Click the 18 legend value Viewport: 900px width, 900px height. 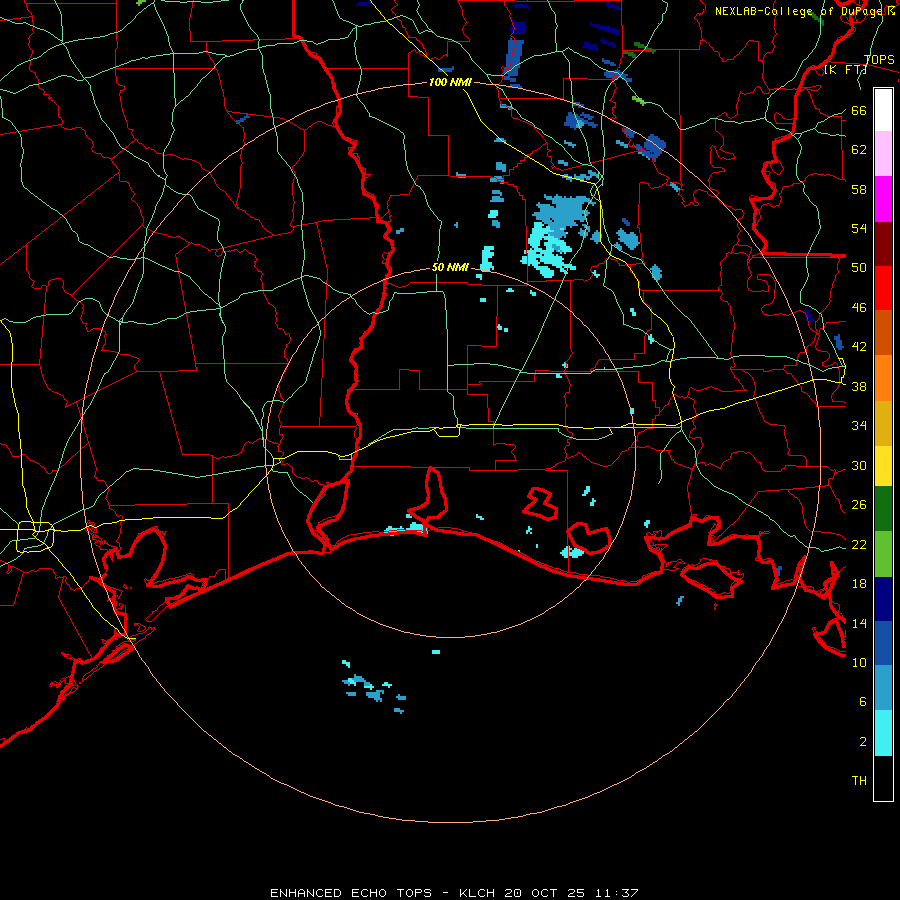pos(859,584)
